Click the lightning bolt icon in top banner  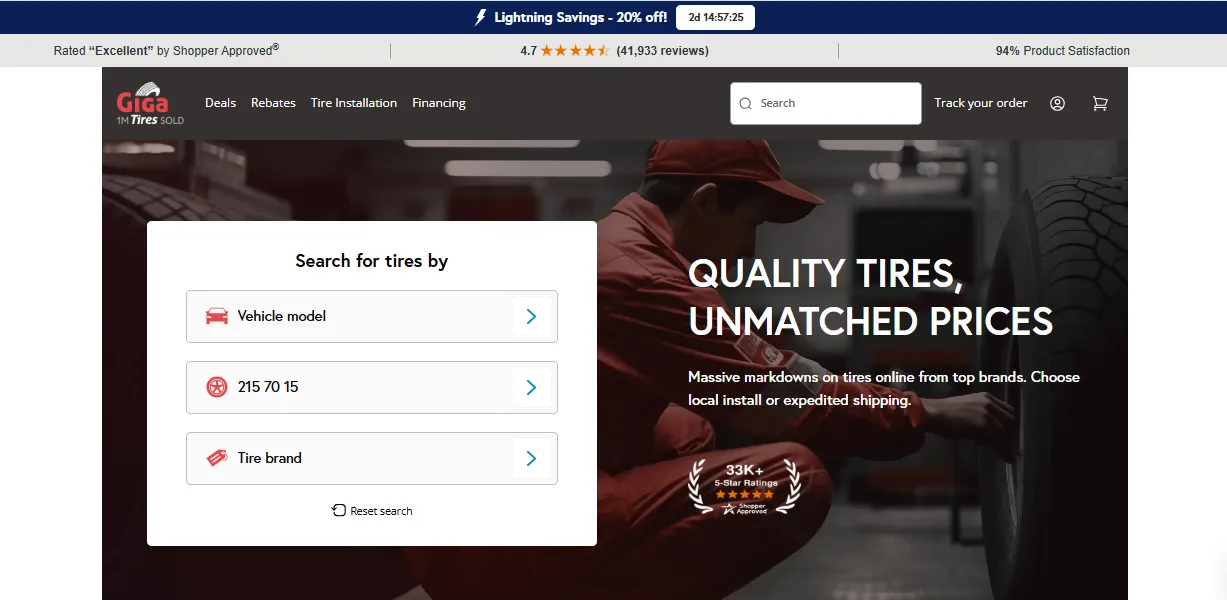pyautogui.click(x=481, y=17)
